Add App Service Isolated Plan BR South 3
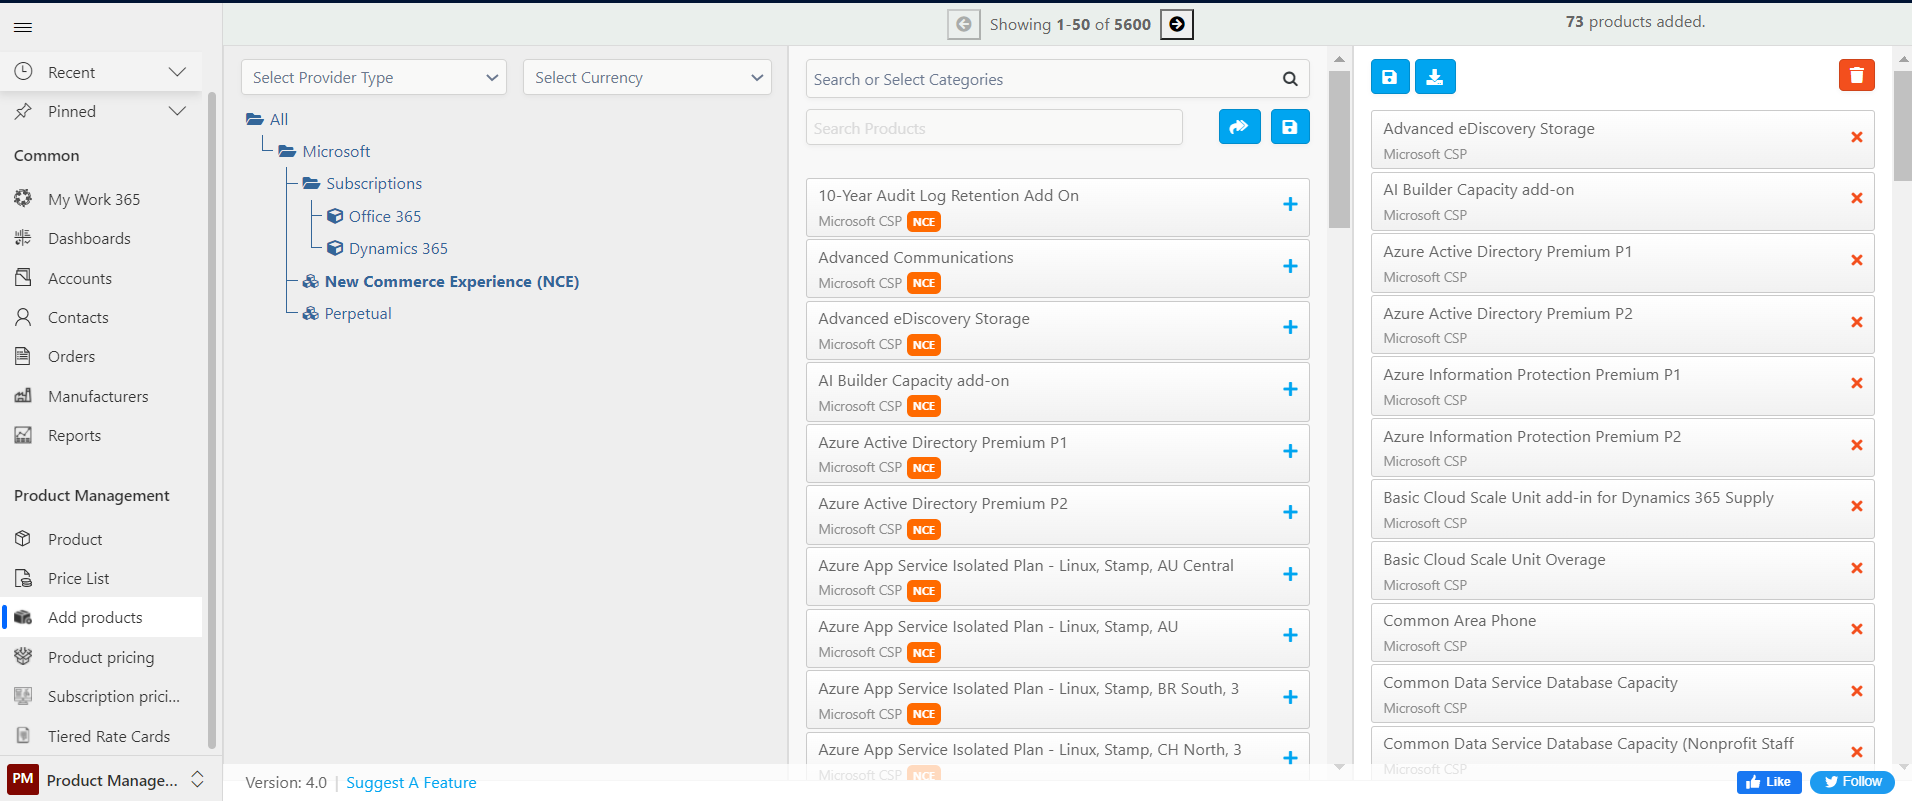1912x801 pixels. click(x=1290, y=697)
